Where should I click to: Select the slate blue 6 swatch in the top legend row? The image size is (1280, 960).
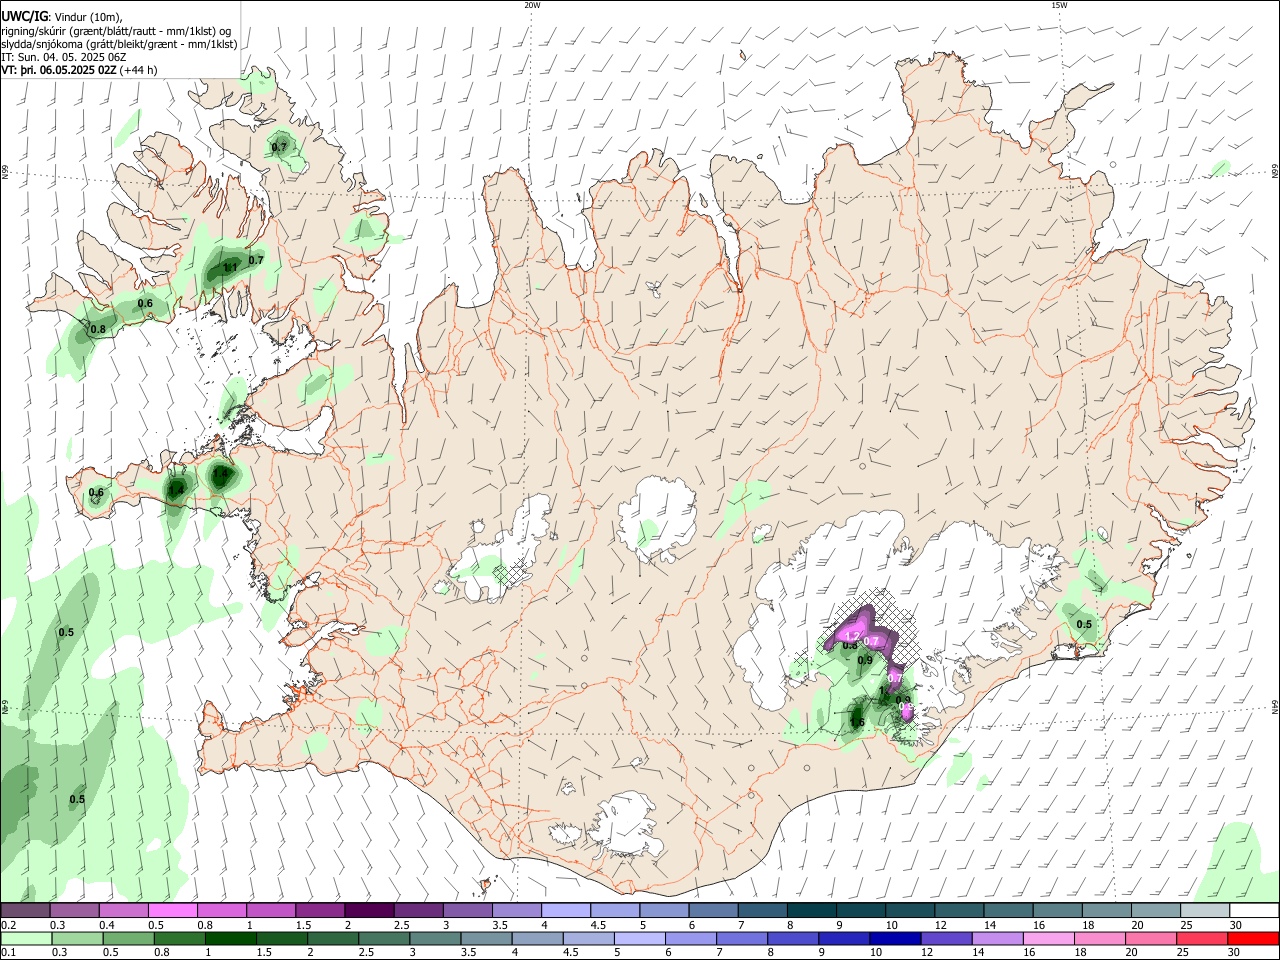click(714, 911)
